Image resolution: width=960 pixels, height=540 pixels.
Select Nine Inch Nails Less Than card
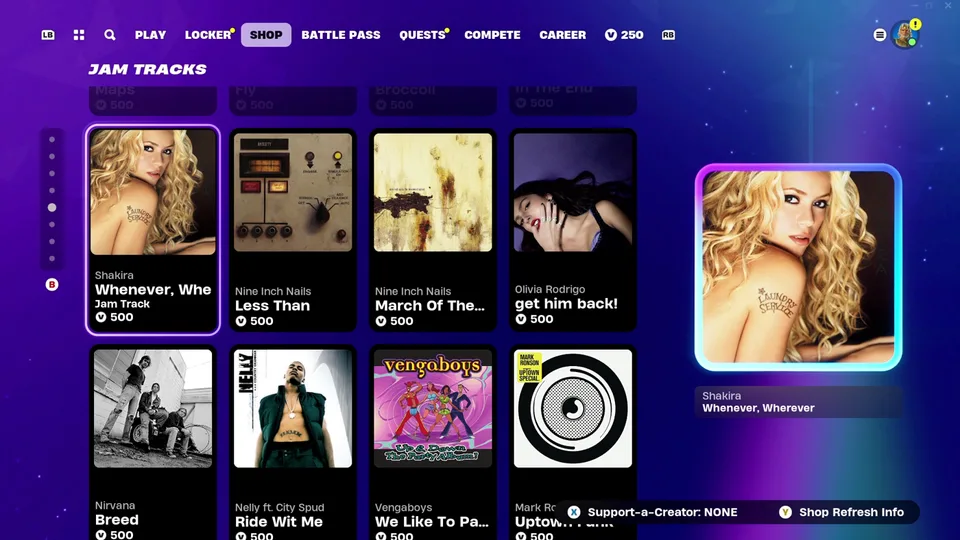pyautogui.click(x=293, y=230)
